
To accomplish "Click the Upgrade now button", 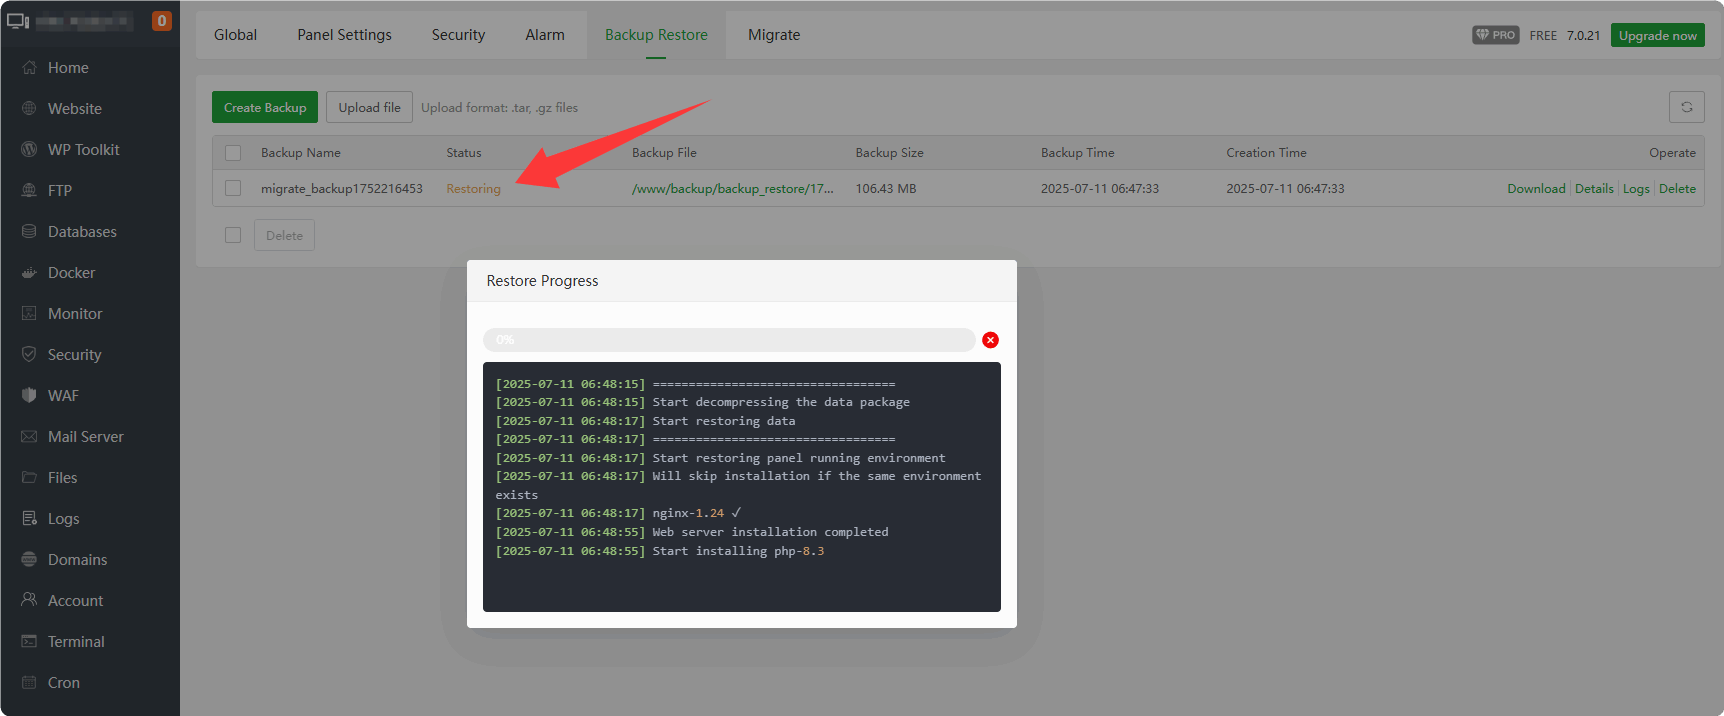I will pyautogui.click(x=1657, y=35).
